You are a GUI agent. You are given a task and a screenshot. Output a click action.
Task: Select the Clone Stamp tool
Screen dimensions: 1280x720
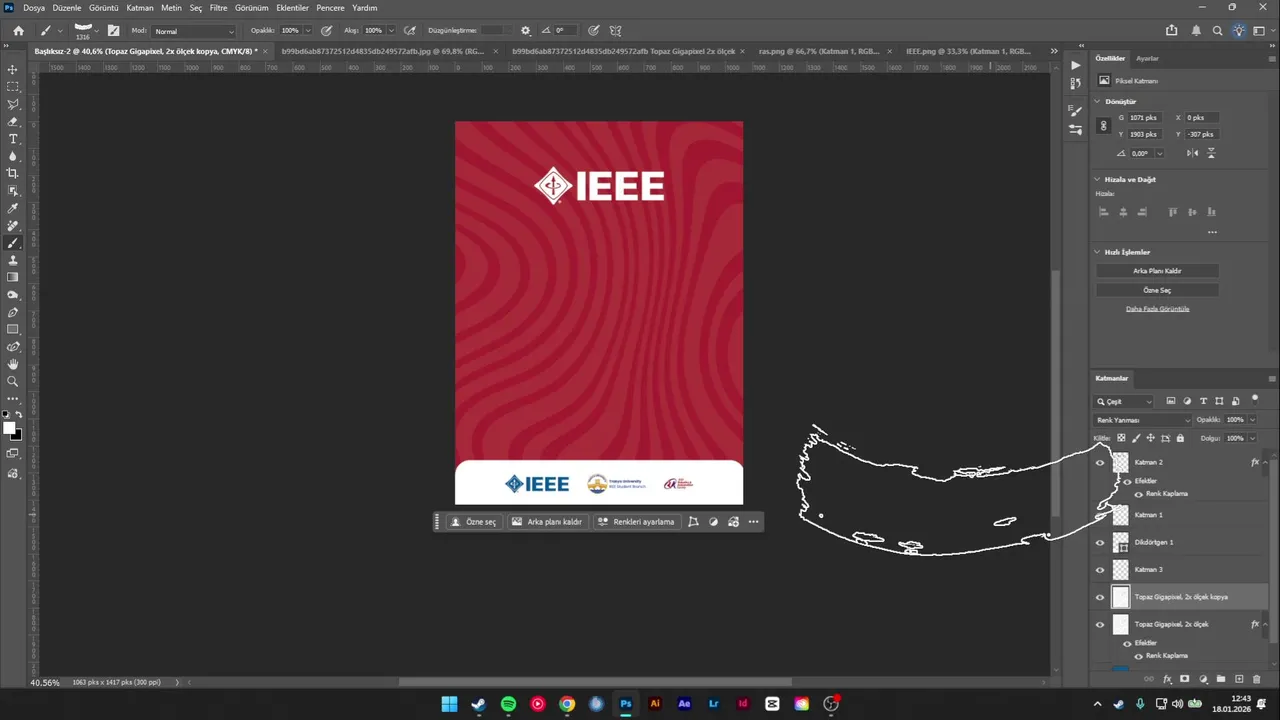coord(13,260)
